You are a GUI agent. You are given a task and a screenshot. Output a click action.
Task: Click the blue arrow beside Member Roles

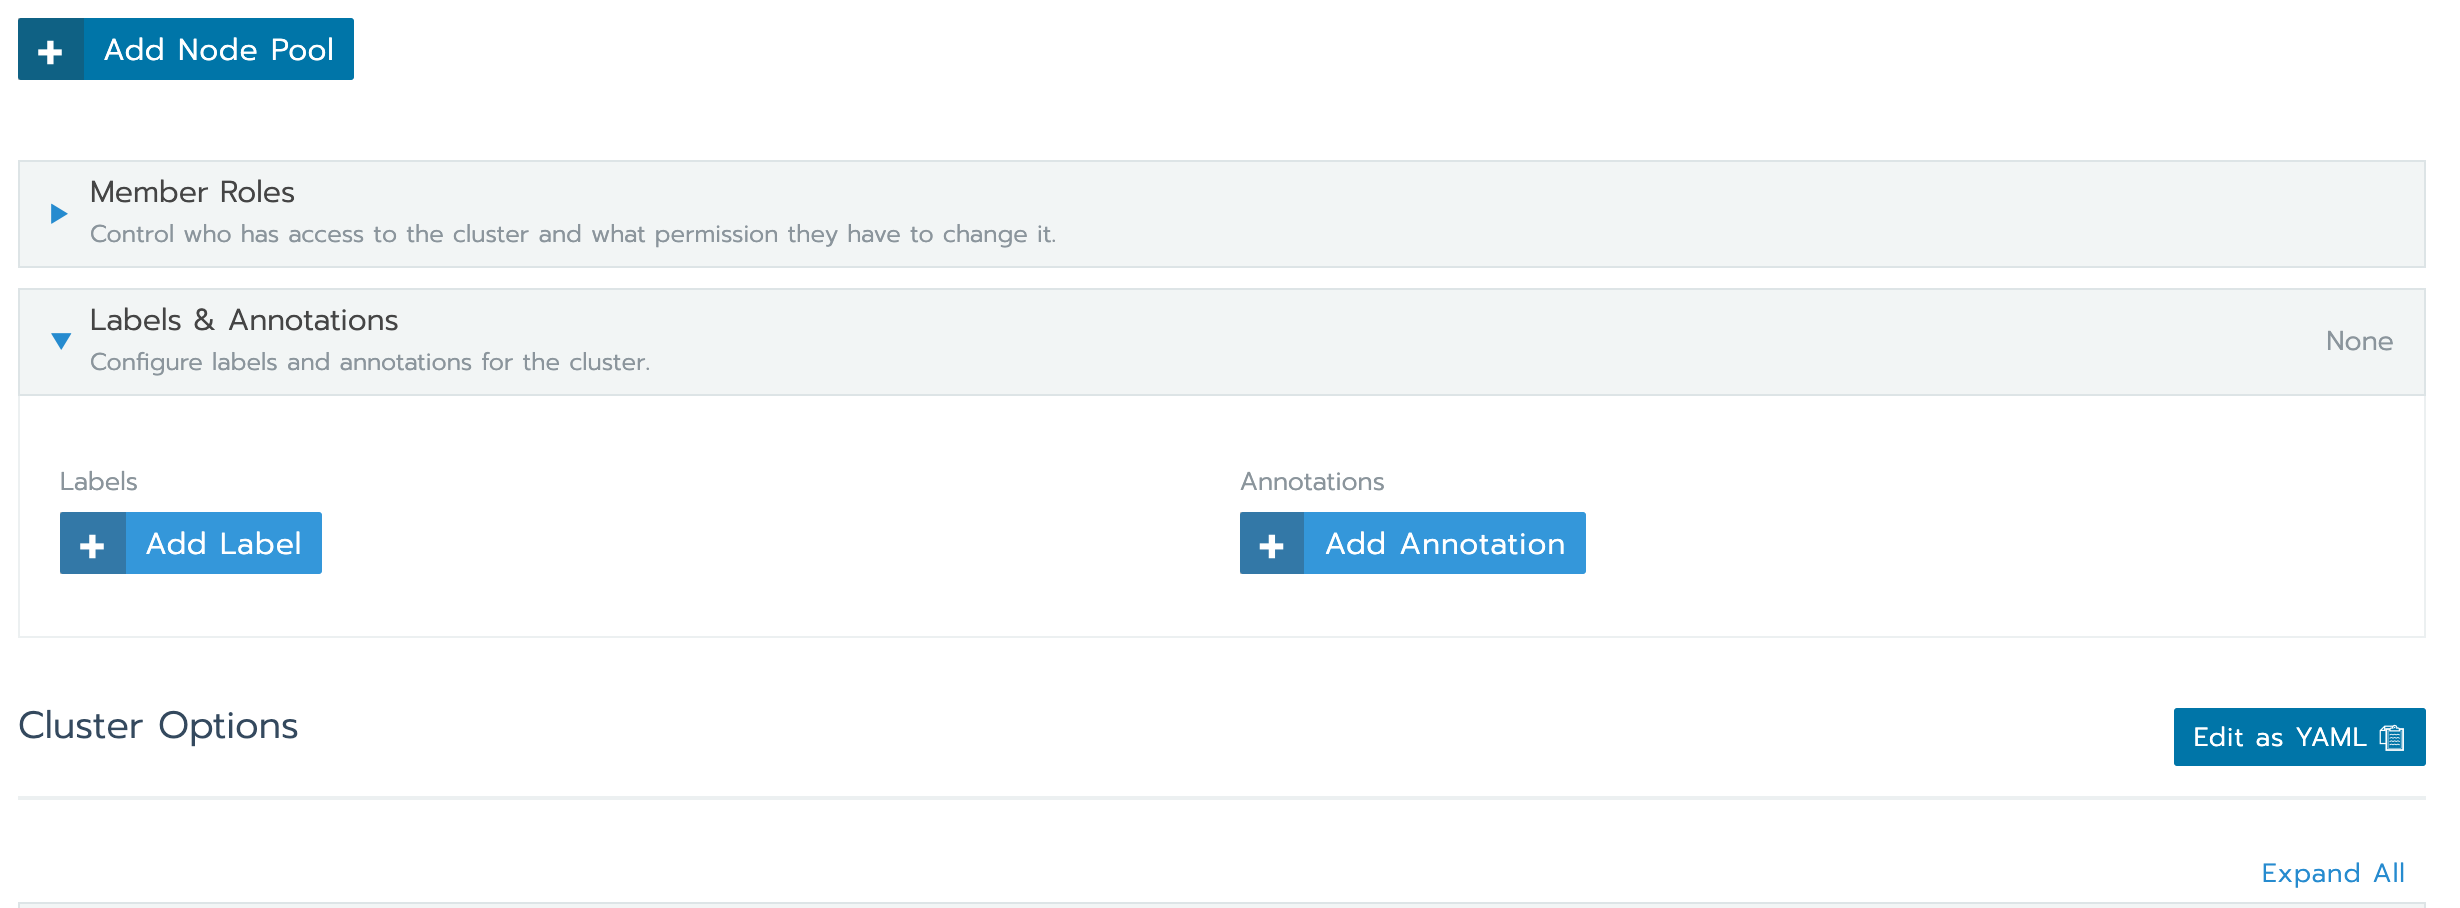tap(60, 212)
